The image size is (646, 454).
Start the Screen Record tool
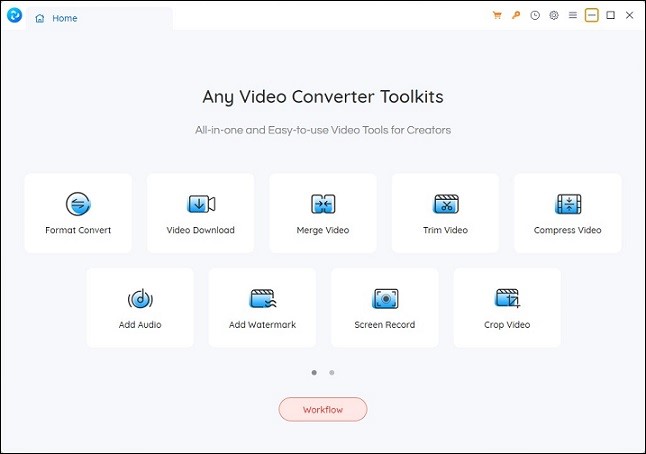pyautogui.click(x=385, y=308)
